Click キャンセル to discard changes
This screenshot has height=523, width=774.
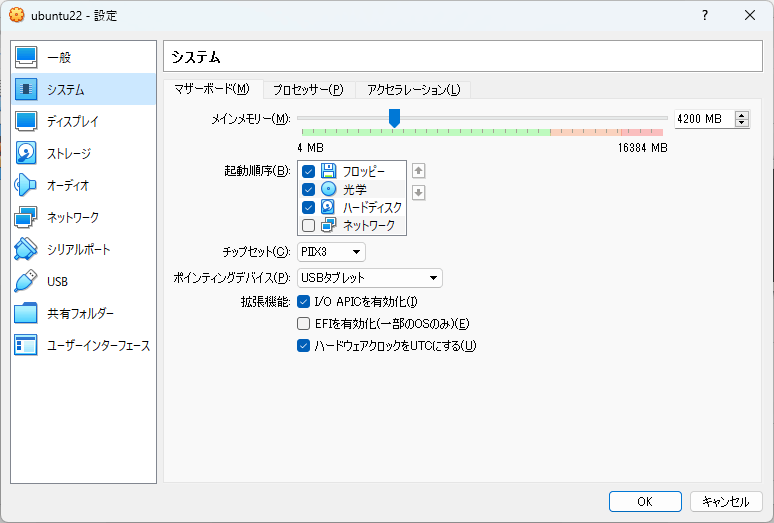(x=726, y=502)
